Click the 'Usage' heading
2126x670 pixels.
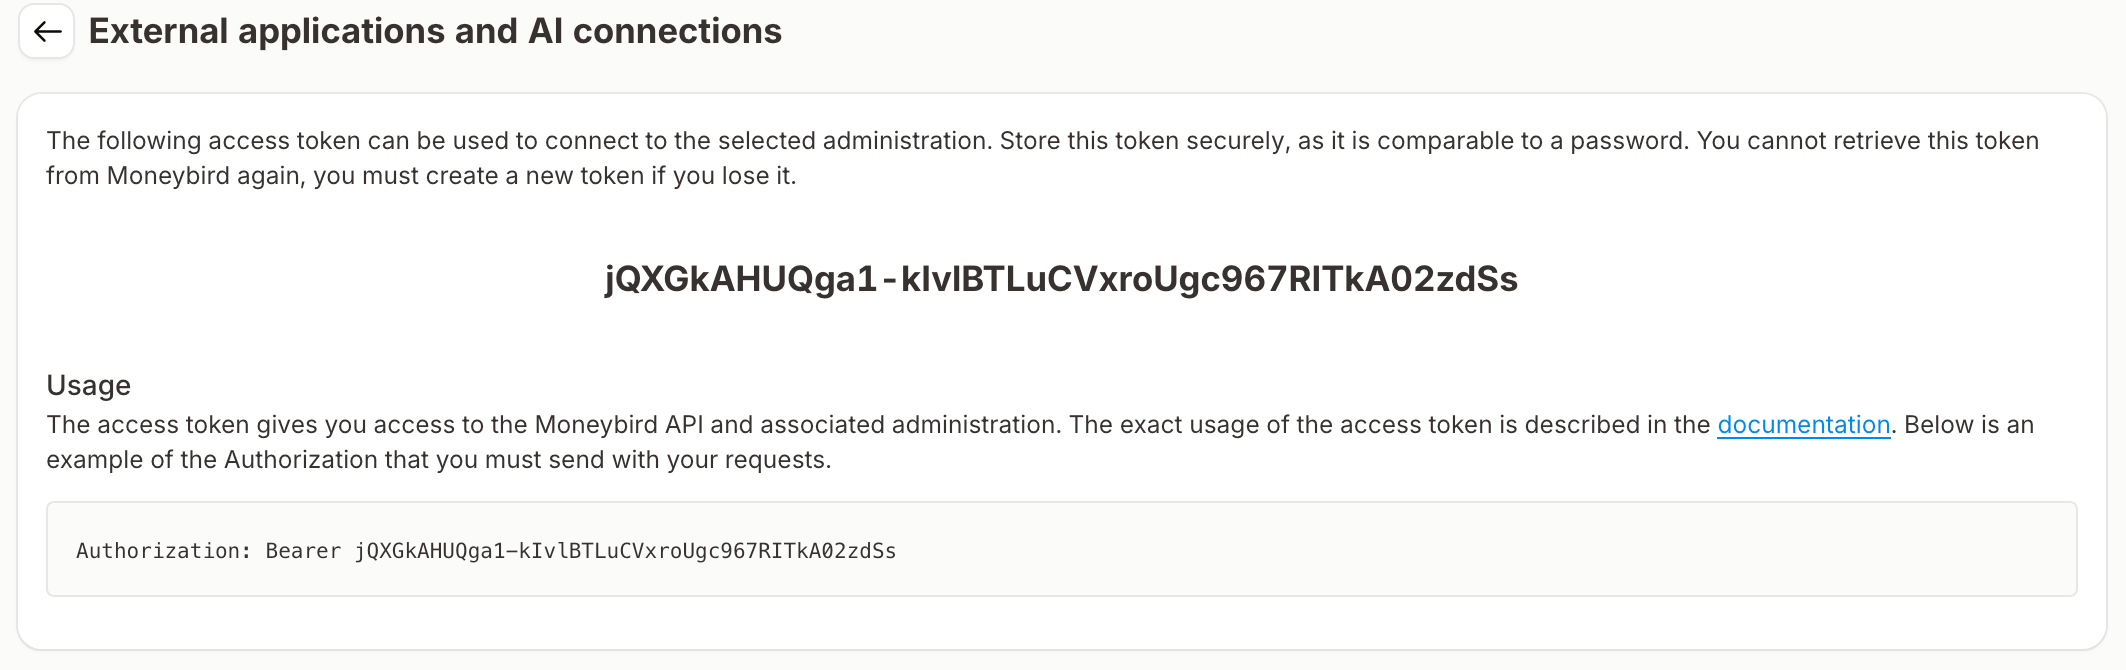(89, 385)
